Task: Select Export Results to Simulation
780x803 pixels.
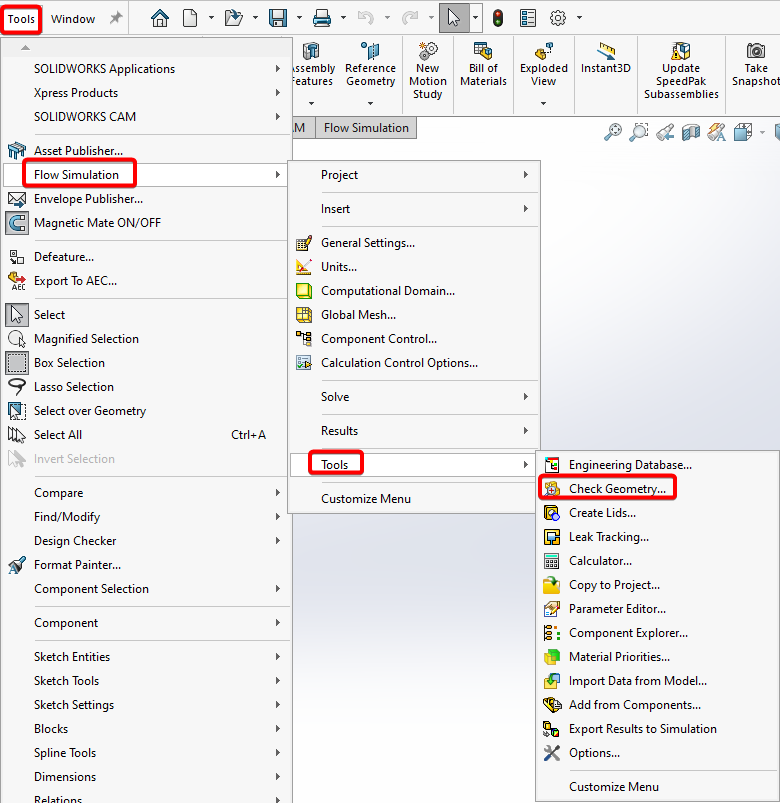Action: [657, 729]
